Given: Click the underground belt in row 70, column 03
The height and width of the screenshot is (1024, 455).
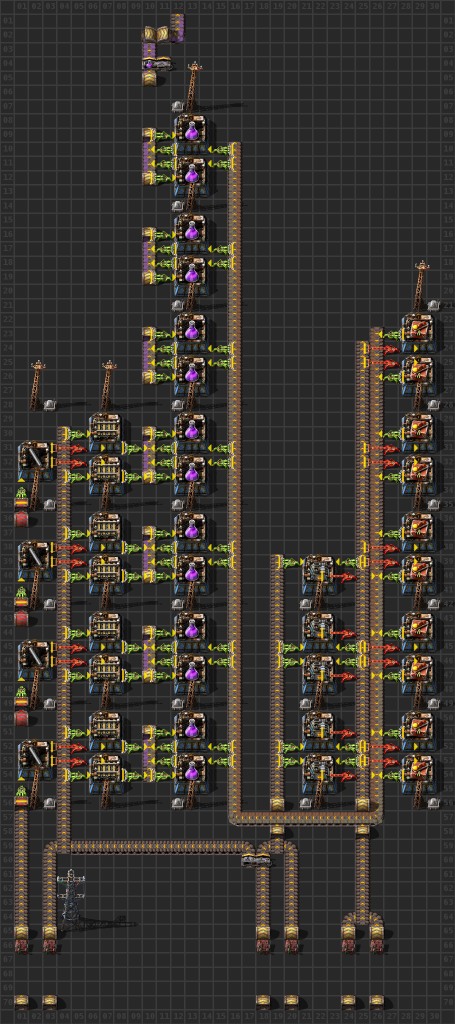Looking at the screenshot, I should coord(50,1002).
